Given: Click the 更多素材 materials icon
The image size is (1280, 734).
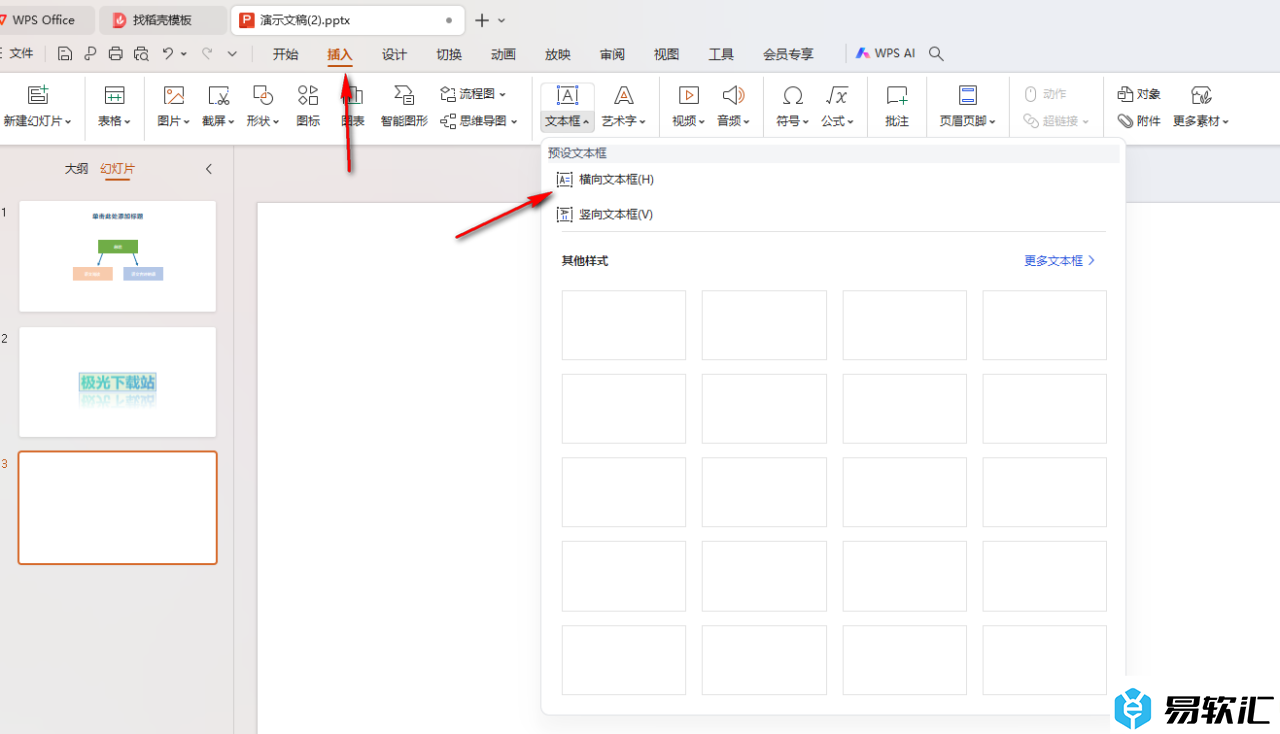Looking at the screenshot, I should (x=1201, y=95).
